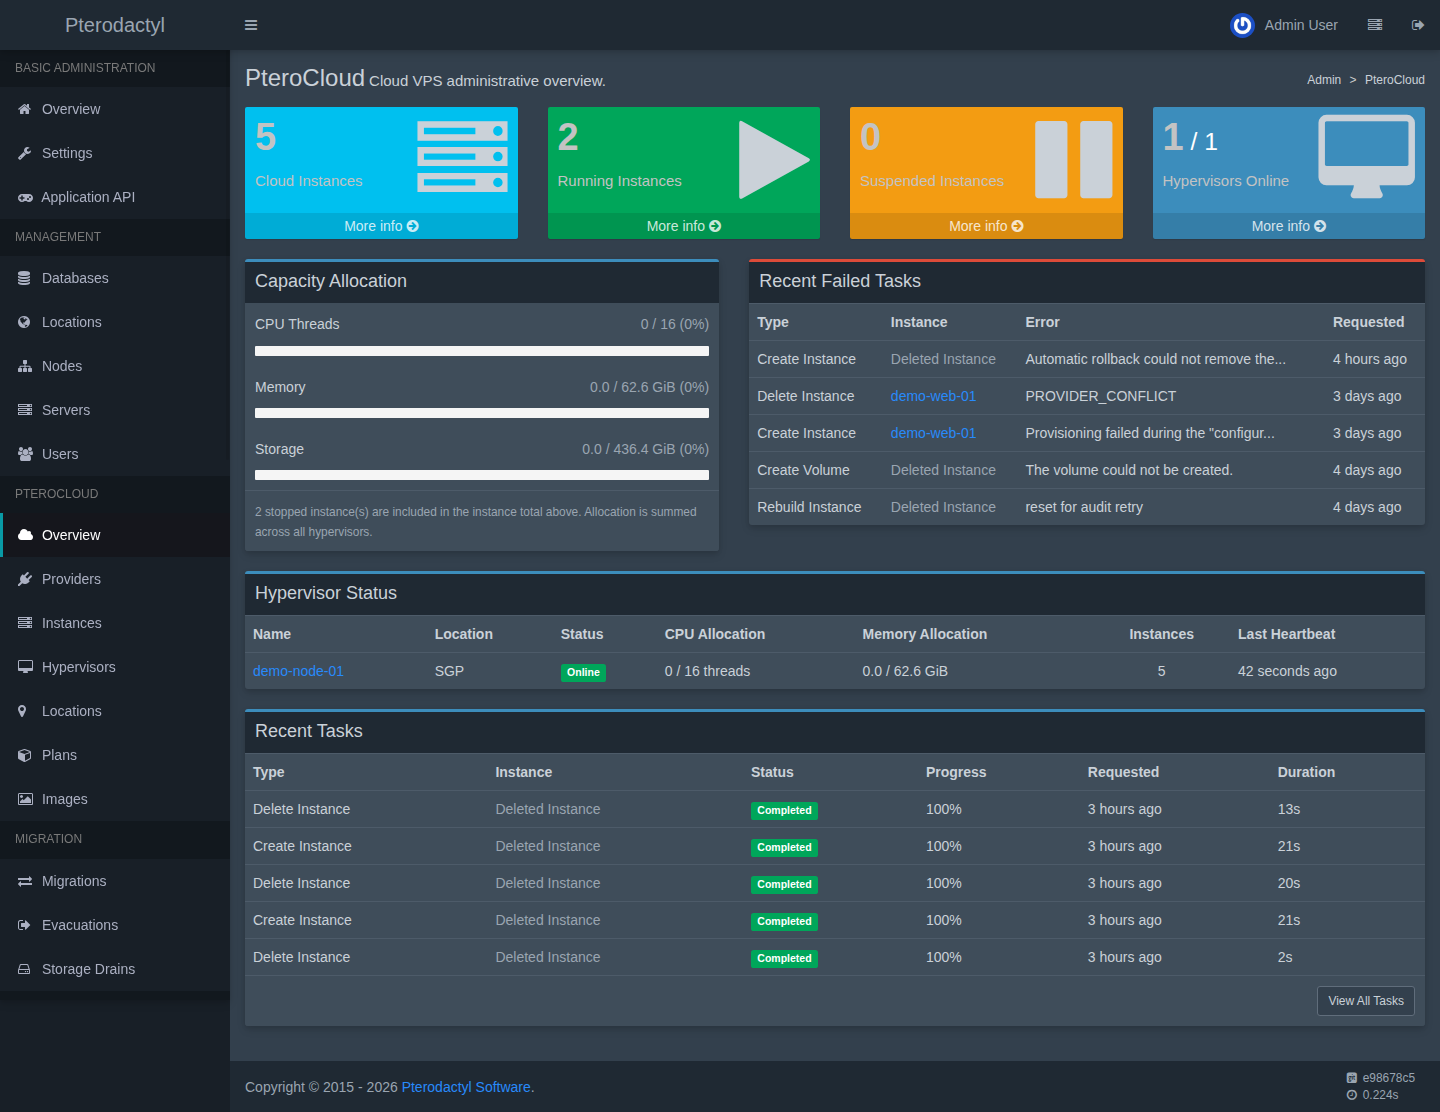Click 'The volume could not be created.' error

click(1129, 470)
